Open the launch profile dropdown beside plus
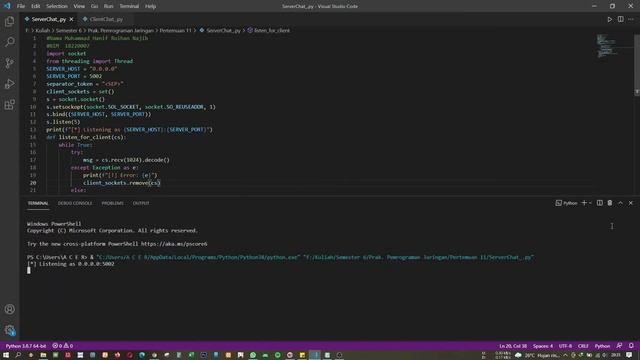 click(x=590, y=203)
